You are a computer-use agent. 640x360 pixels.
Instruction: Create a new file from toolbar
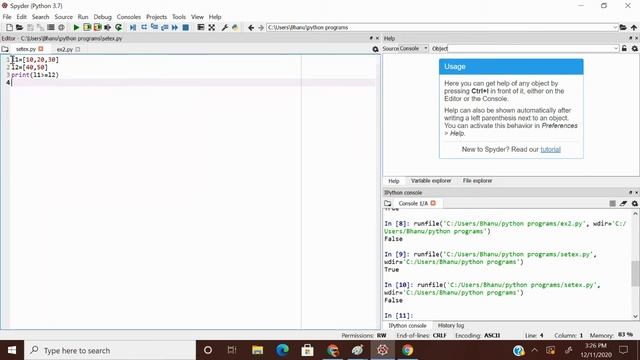pos(9,27)
